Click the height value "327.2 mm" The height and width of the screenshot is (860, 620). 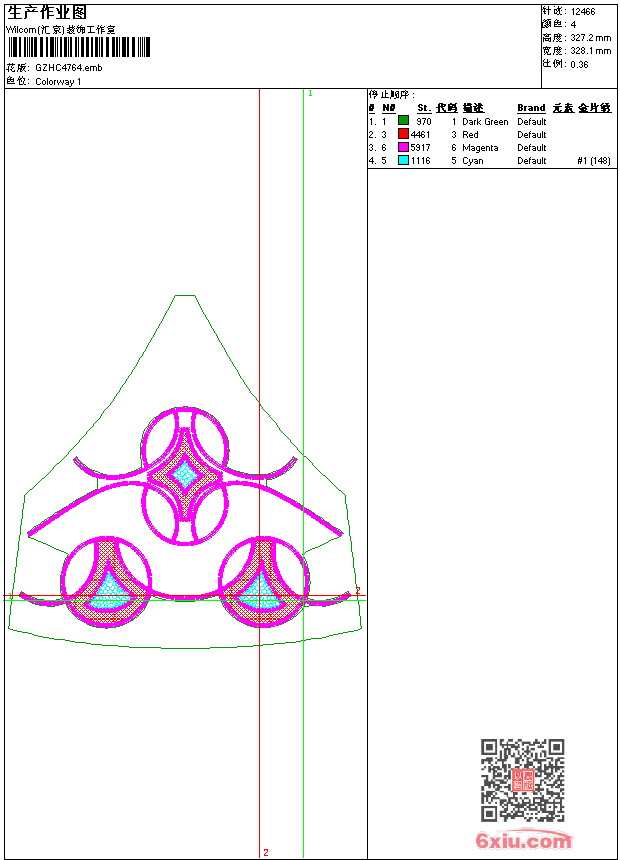click(590, 38)
